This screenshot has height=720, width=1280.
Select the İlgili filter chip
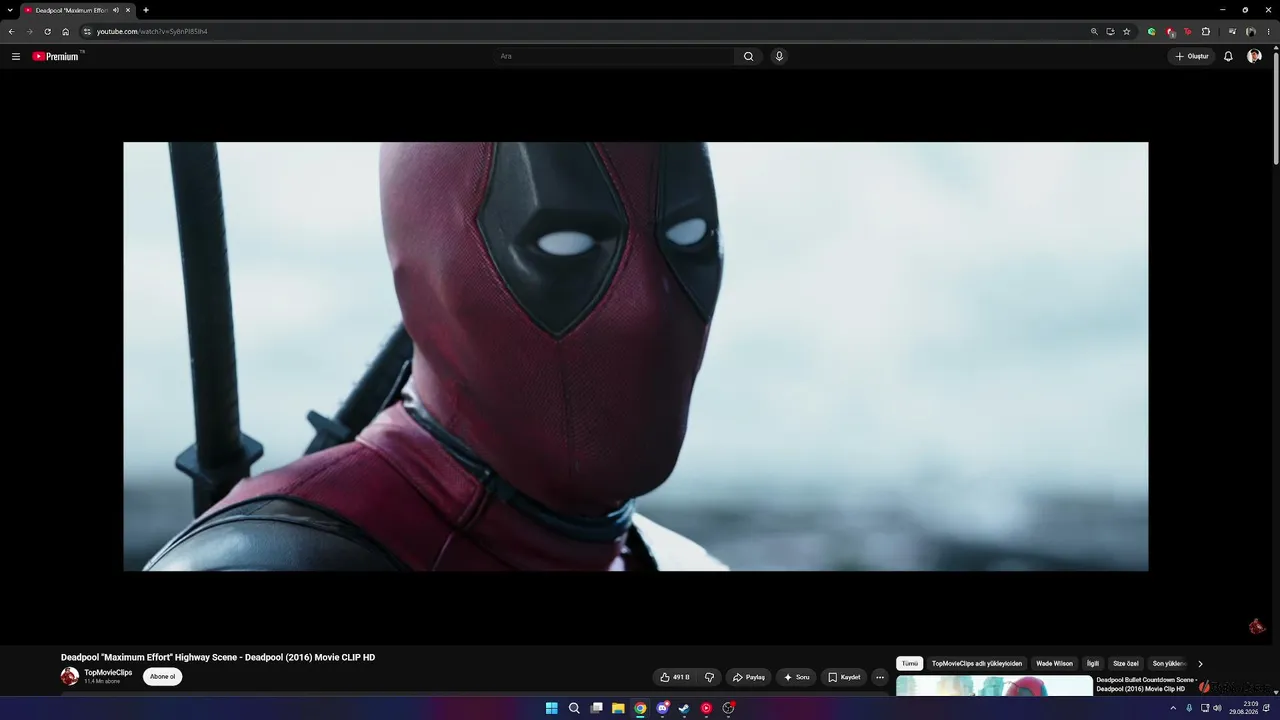[x=1093, y=663]
